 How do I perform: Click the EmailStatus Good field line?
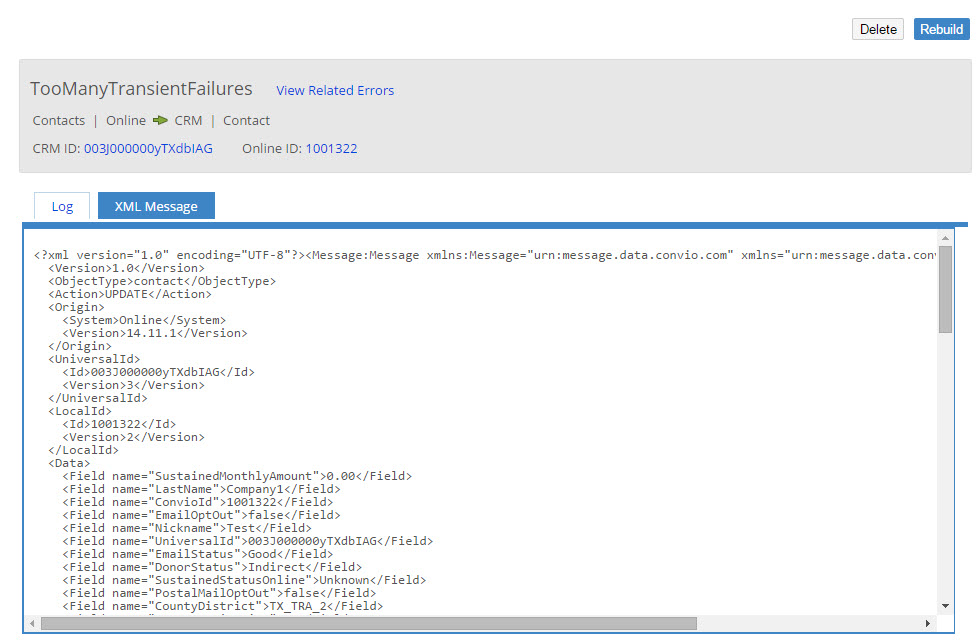(198, 554)
